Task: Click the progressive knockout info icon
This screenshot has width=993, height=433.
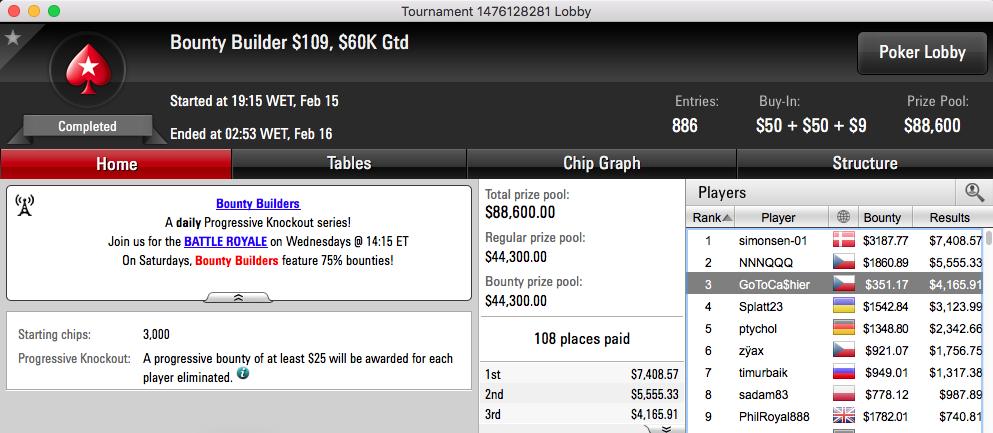Action: point(243,374)
